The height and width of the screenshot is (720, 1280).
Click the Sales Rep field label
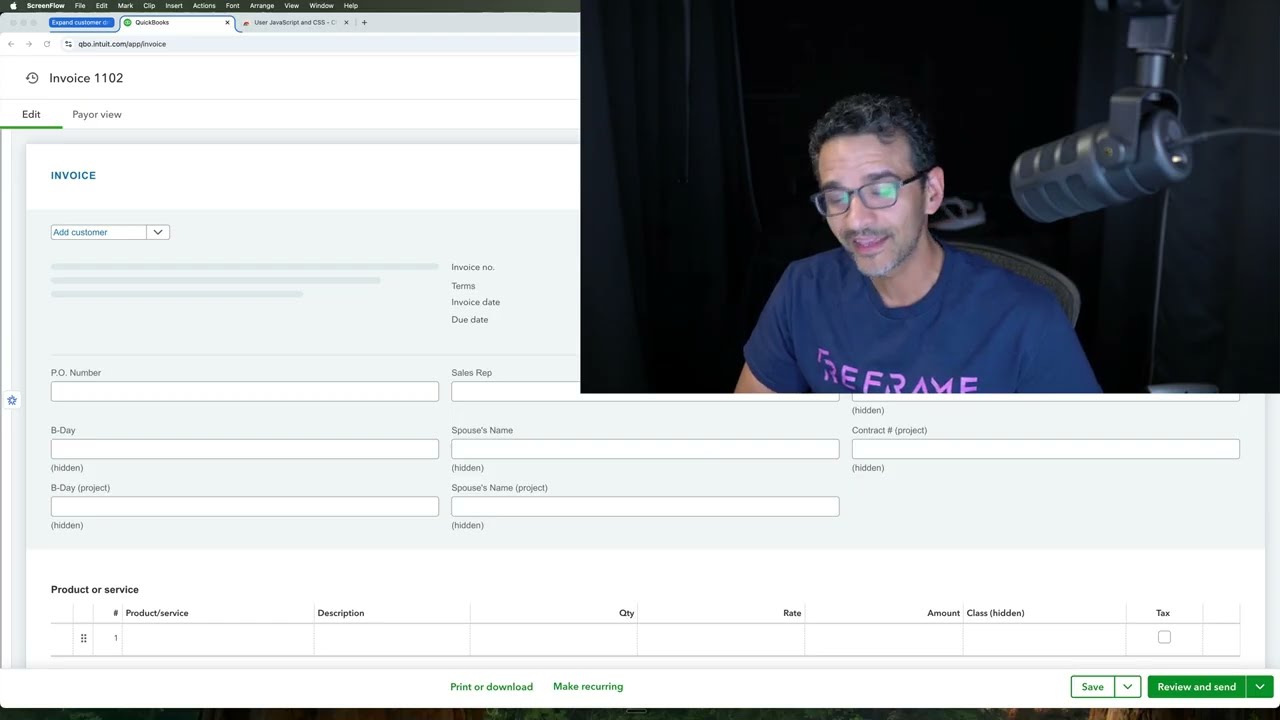tap(471, 373)
